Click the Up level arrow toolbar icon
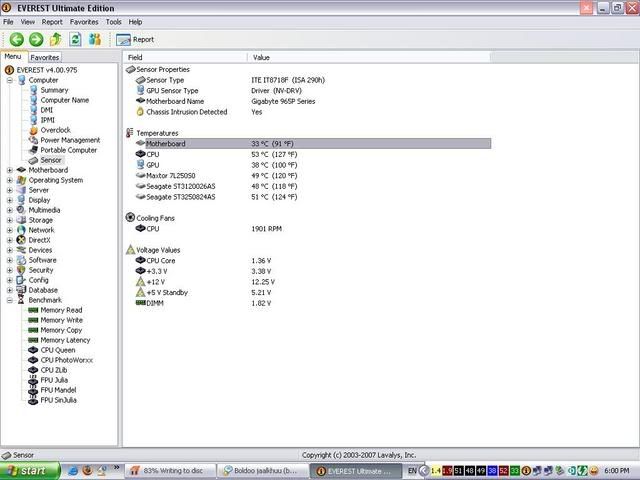The width and height of the screenshot is (640, 480). pos(56,40)
